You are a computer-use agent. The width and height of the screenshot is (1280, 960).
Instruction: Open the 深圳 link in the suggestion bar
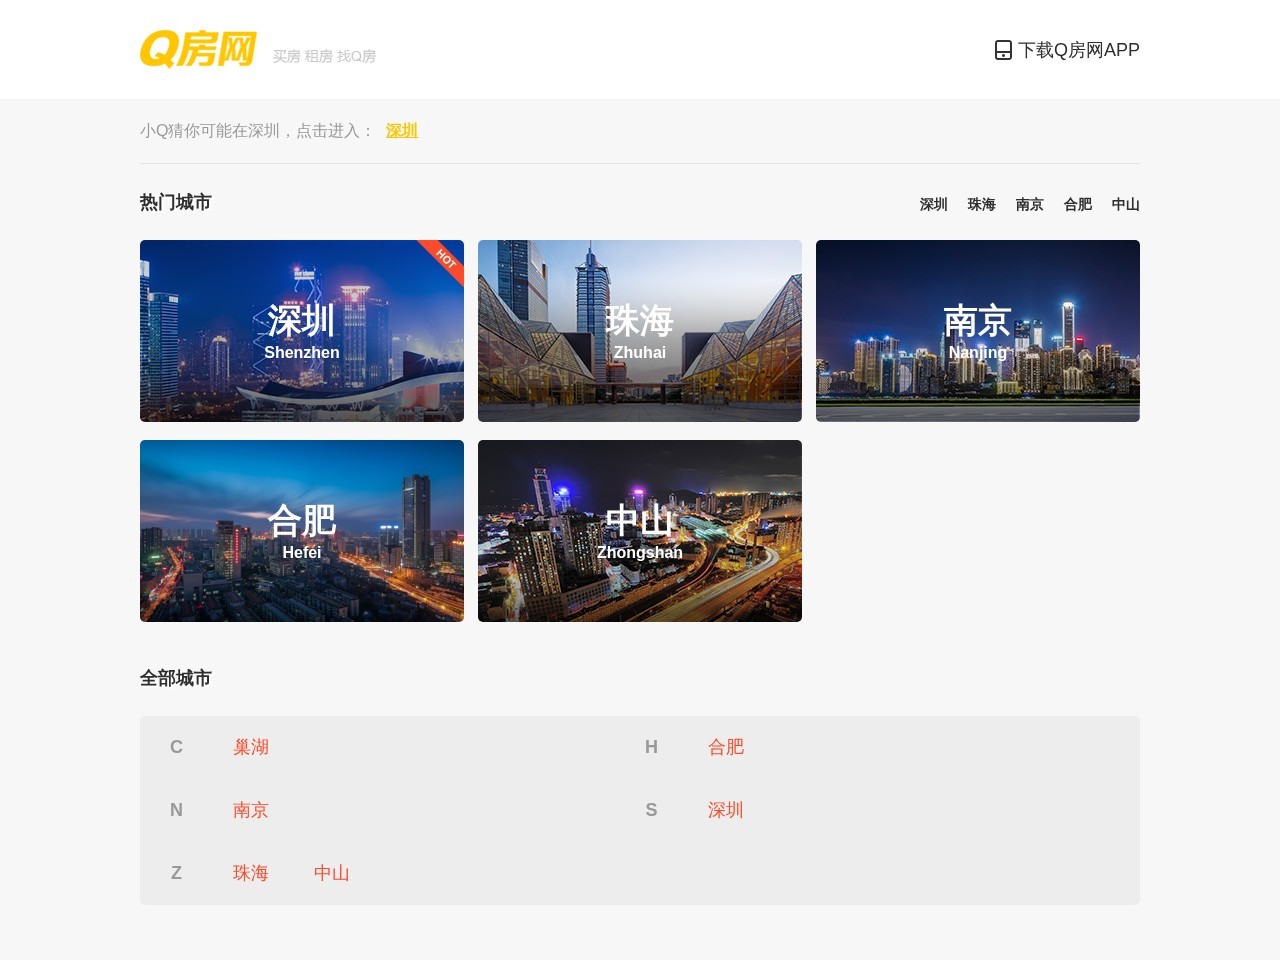(402, 131)
